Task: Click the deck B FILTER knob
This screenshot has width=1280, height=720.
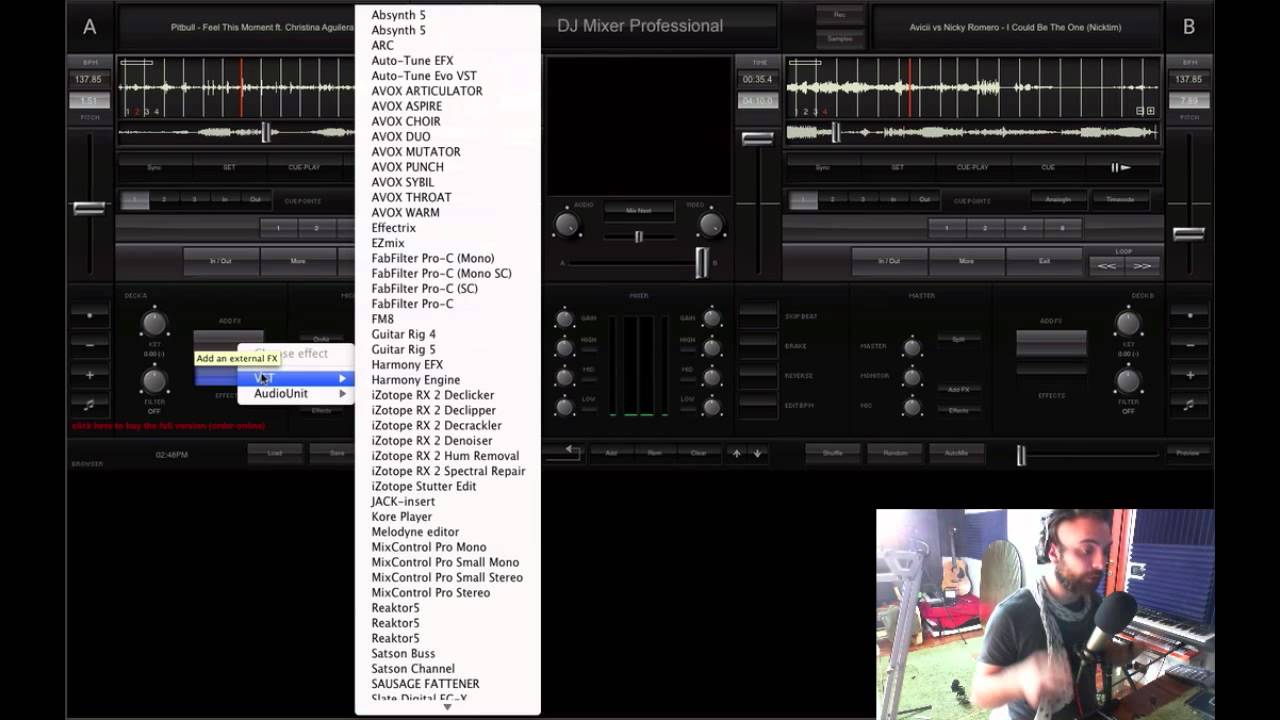Action: click(x=1128, y=381)
